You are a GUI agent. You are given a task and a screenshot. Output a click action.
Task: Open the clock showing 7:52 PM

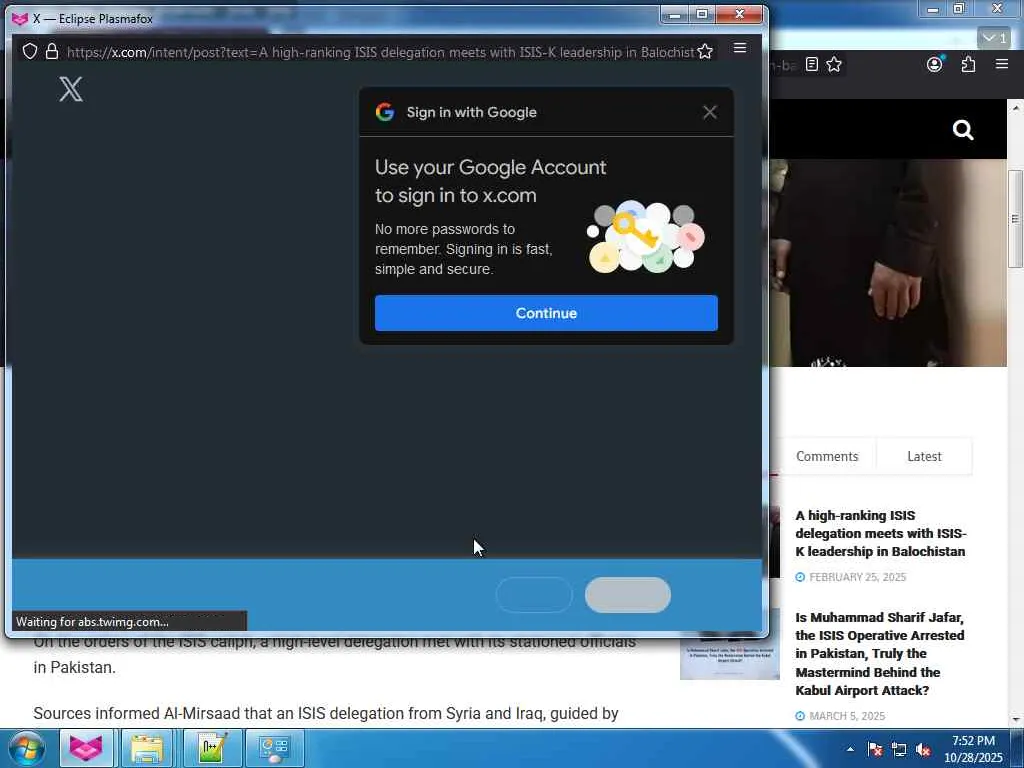pos(973,749)
